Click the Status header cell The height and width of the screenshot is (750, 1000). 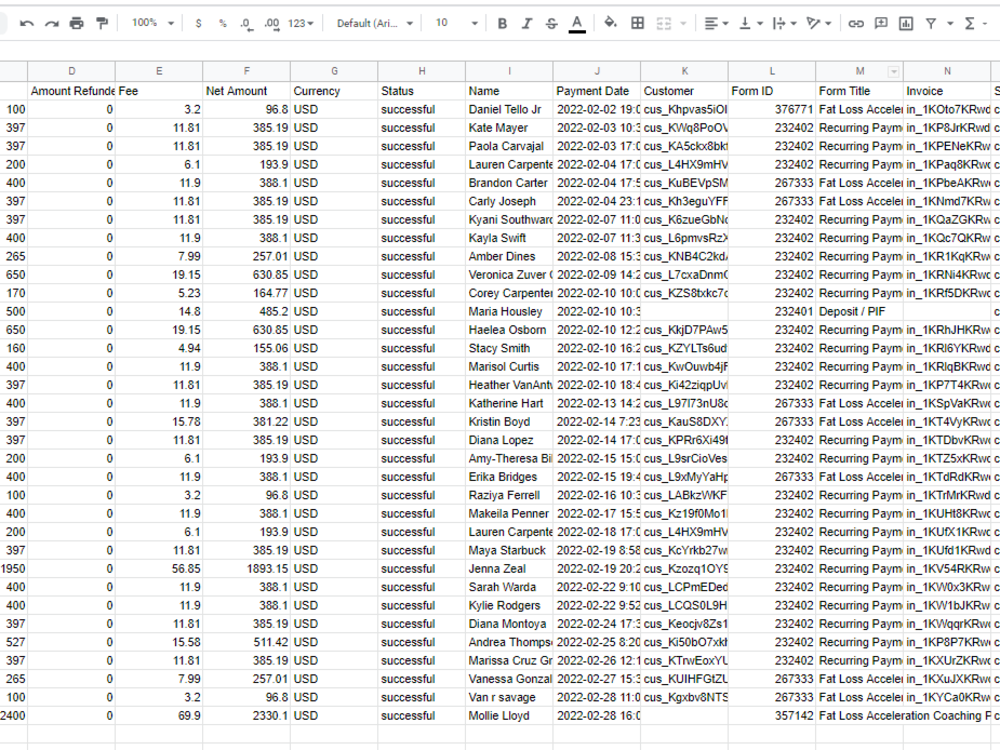[422, 91]
